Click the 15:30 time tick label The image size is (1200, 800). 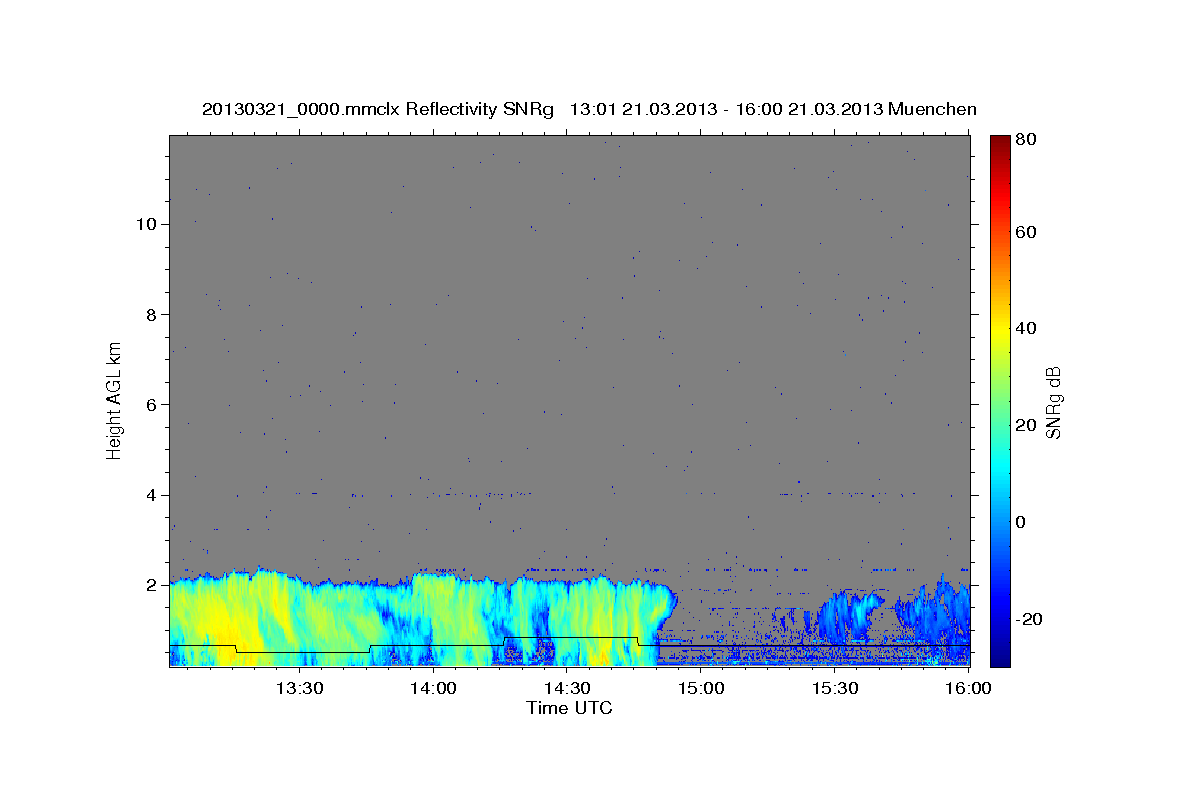836,688
